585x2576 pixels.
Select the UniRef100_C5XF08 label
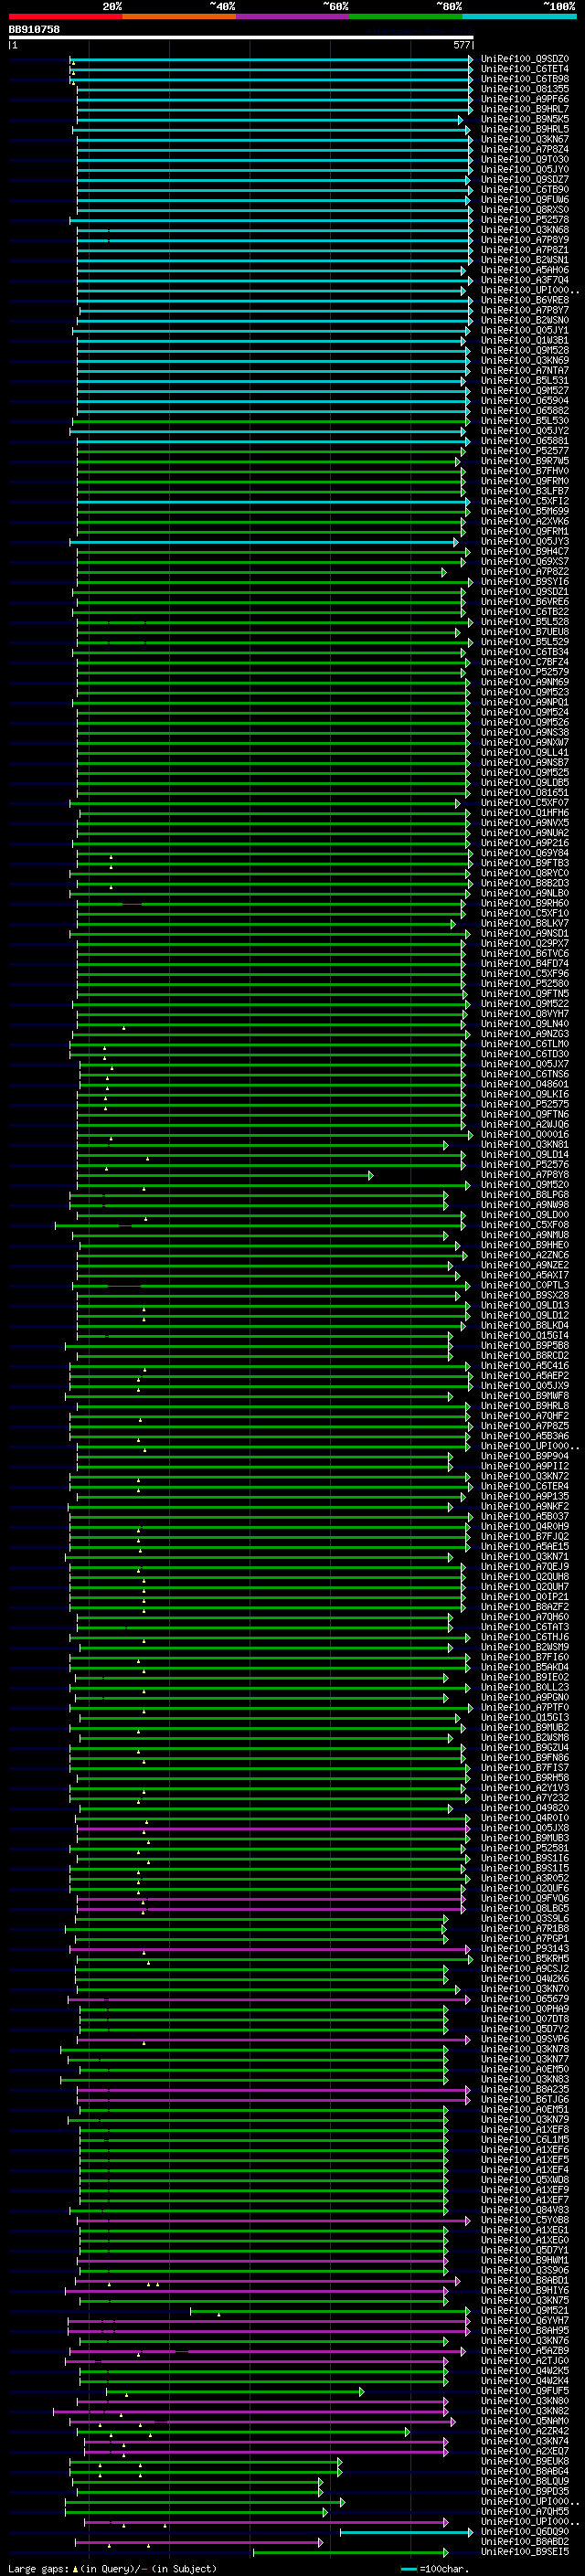pos(525,1225)
